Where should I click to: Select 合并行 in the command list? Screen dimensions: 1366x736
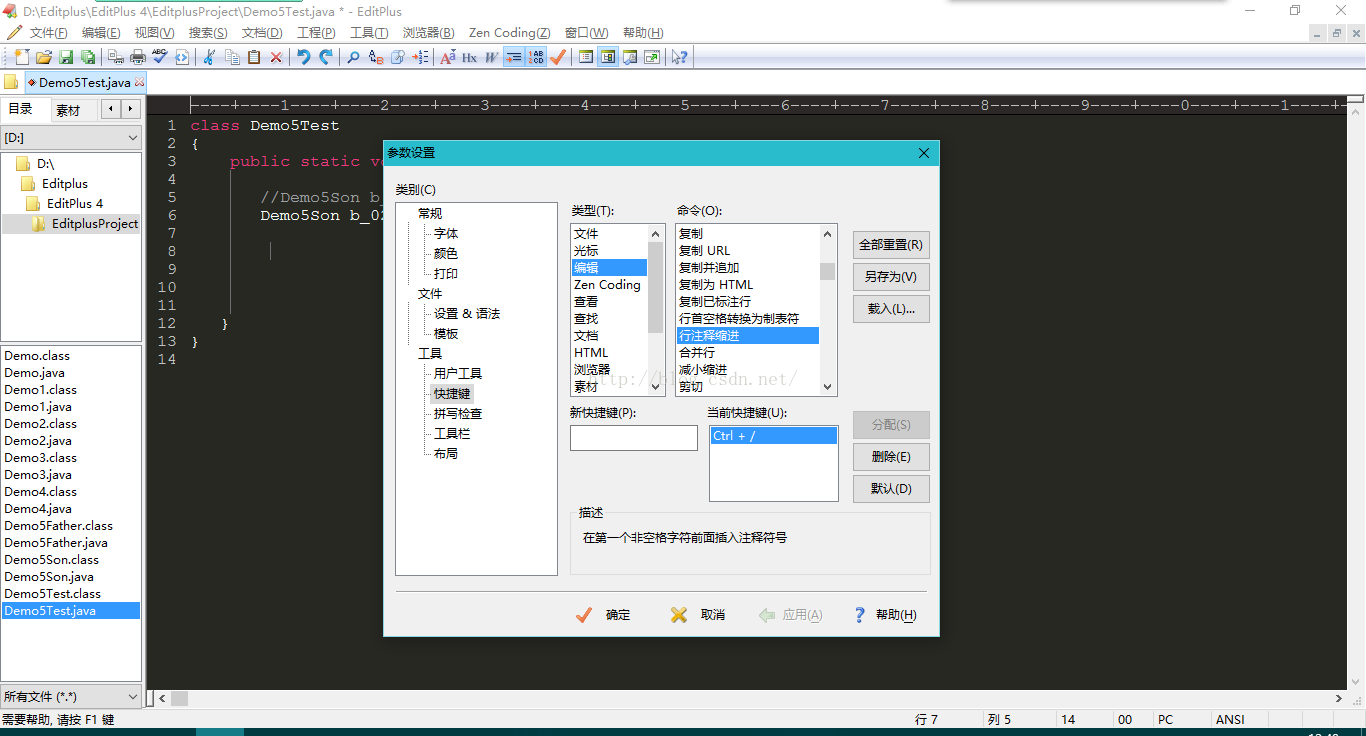coord(748,353)
